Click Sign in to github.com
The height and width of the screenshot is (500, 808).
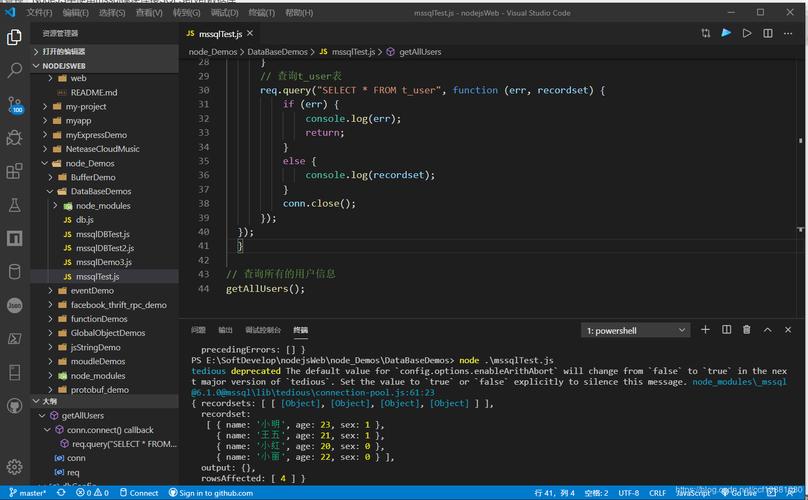[x=211, y=493]
